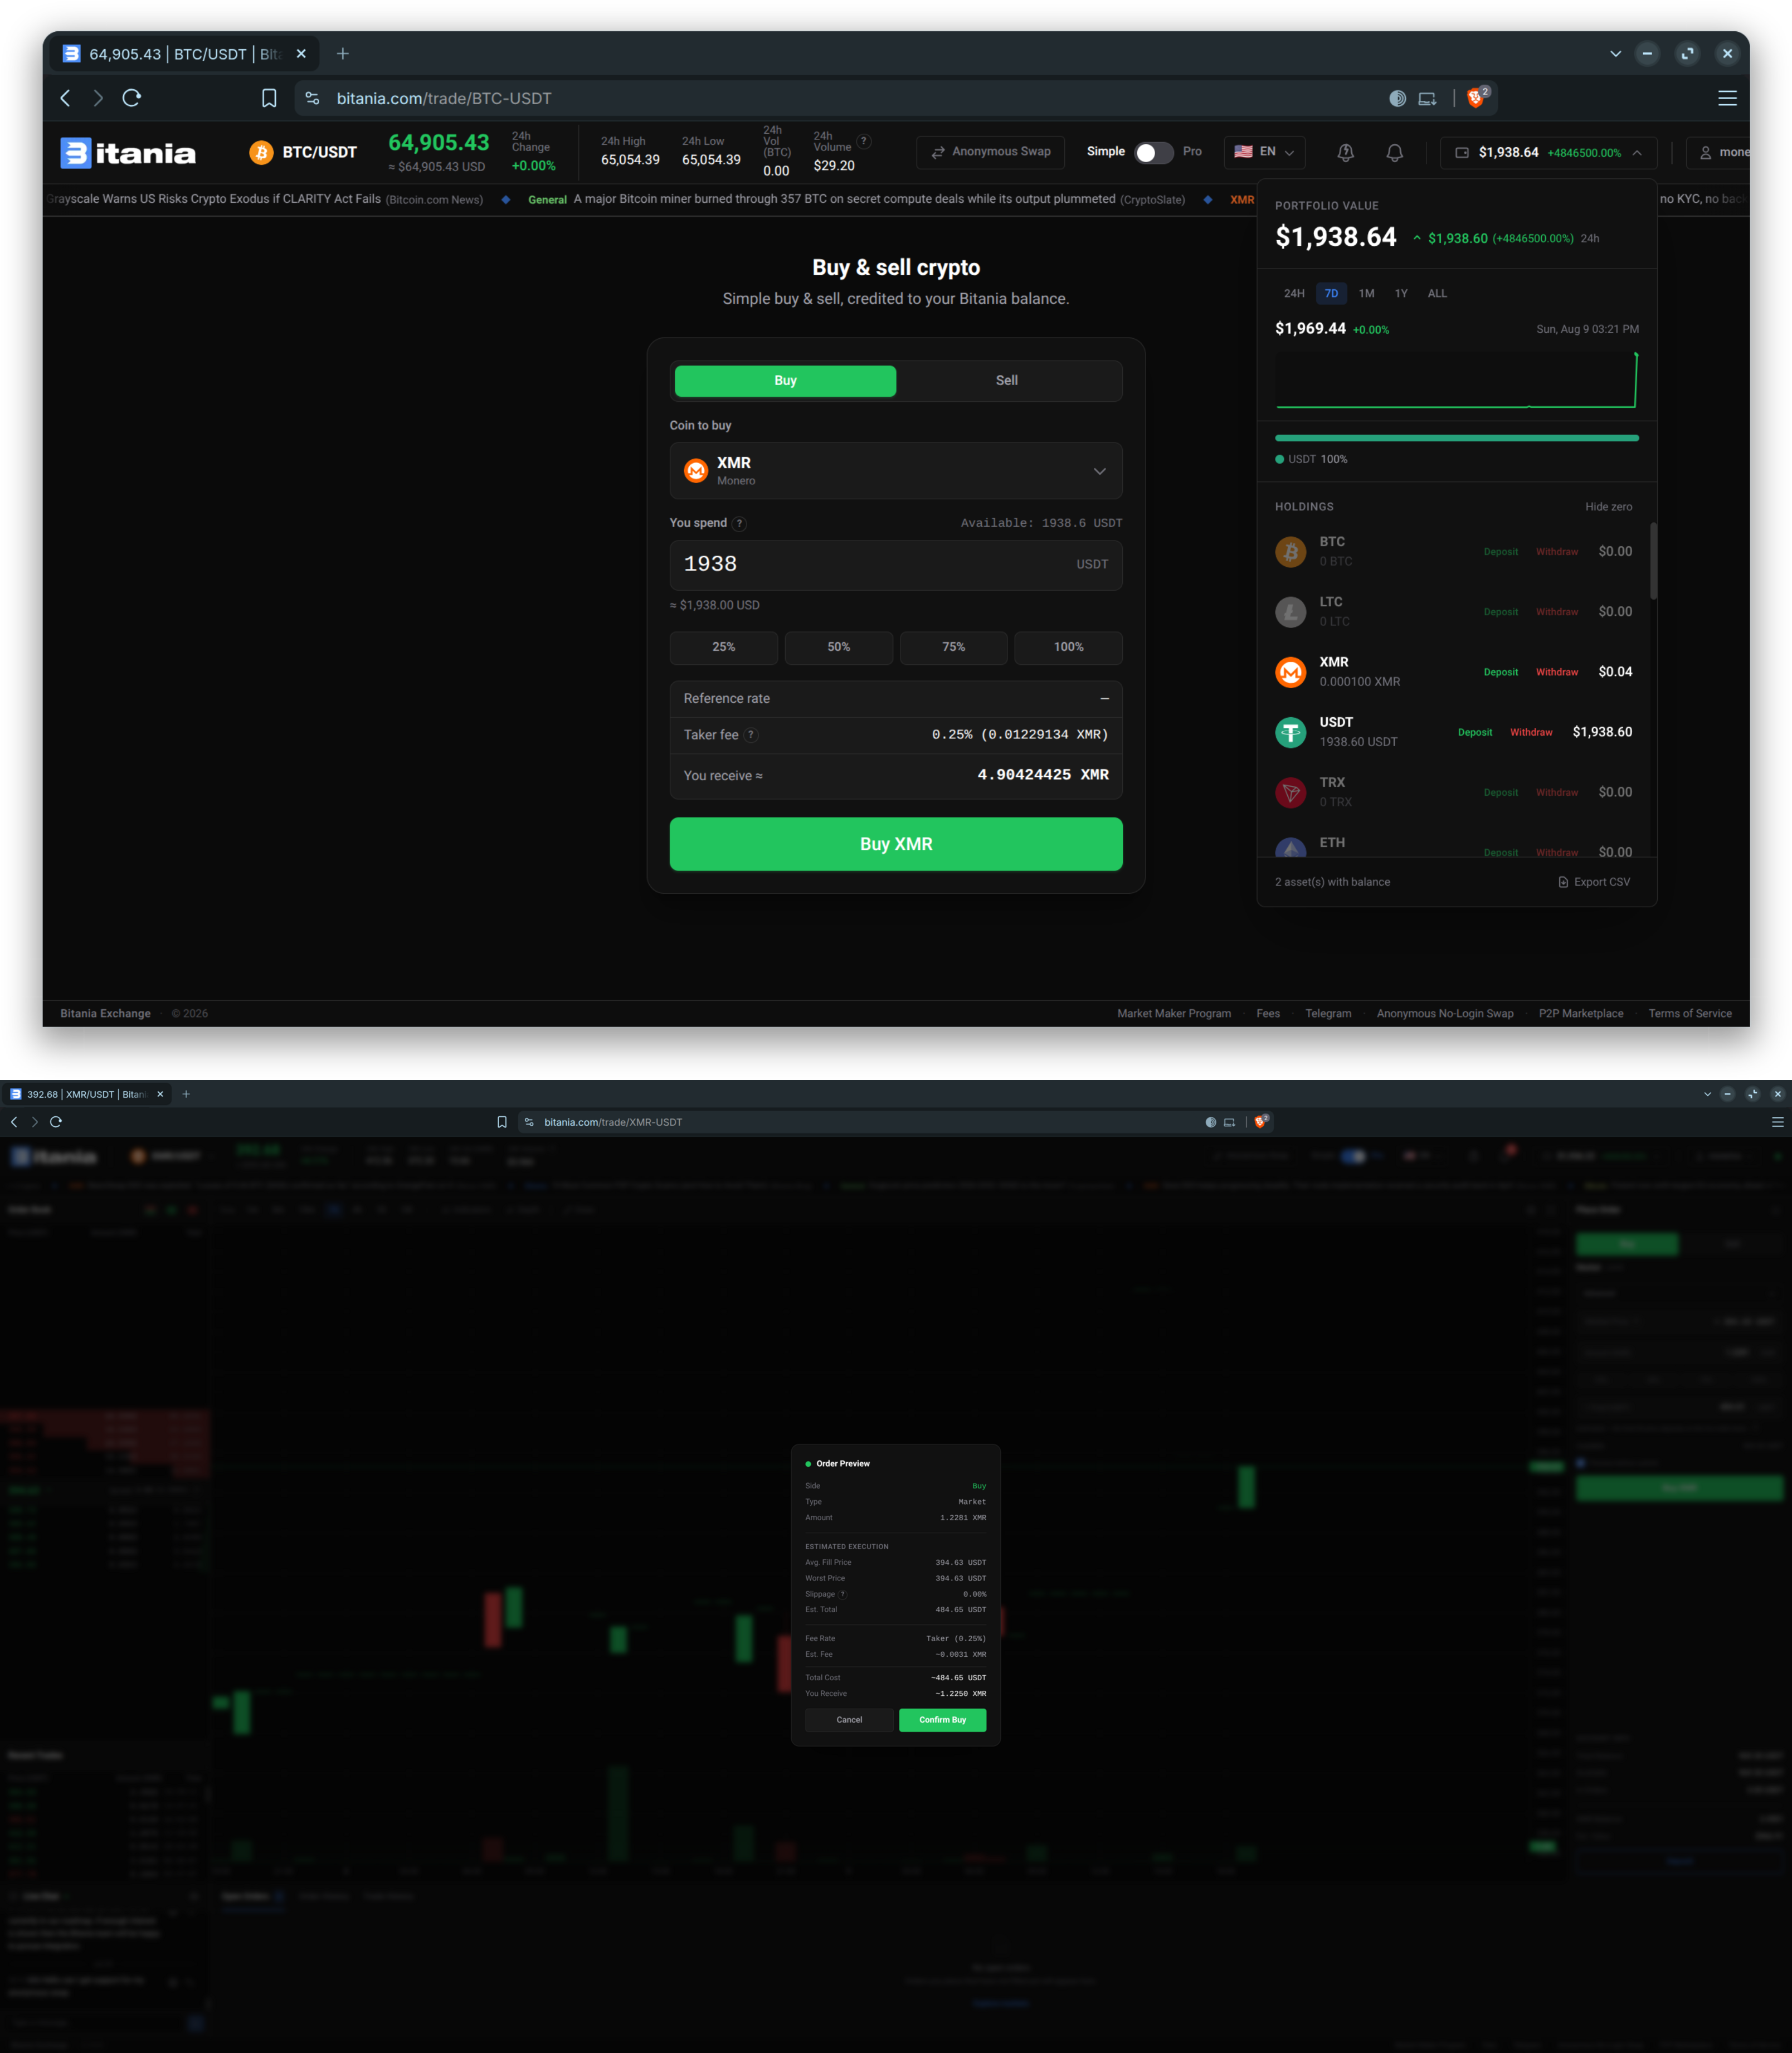Open the Market Maker Program footer link
Image resolution: width=1792 pixels, height=2053 pixels.
pyautogui.click(x=1174, y=1014)
